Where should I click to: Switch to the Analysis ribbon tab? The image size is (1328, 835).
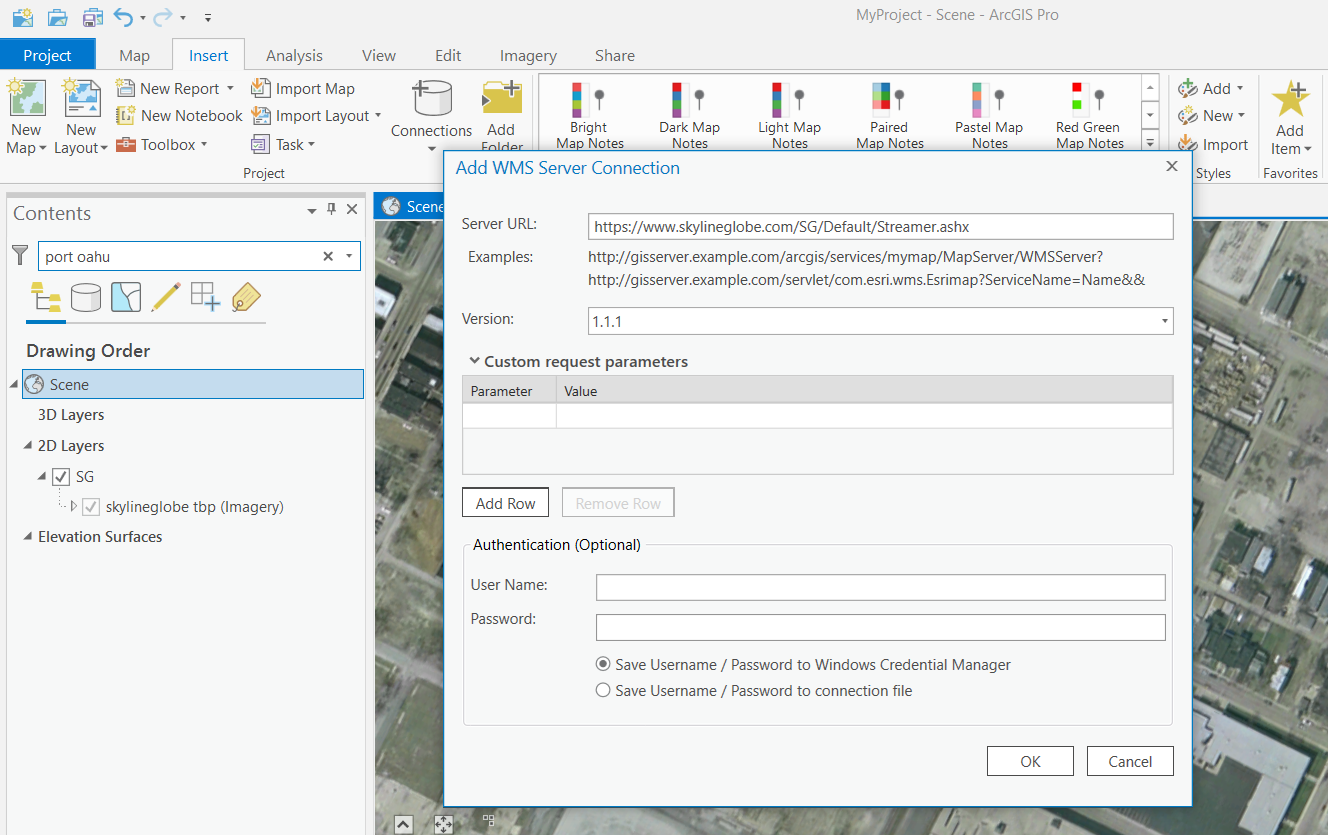(x=294, y=55)
